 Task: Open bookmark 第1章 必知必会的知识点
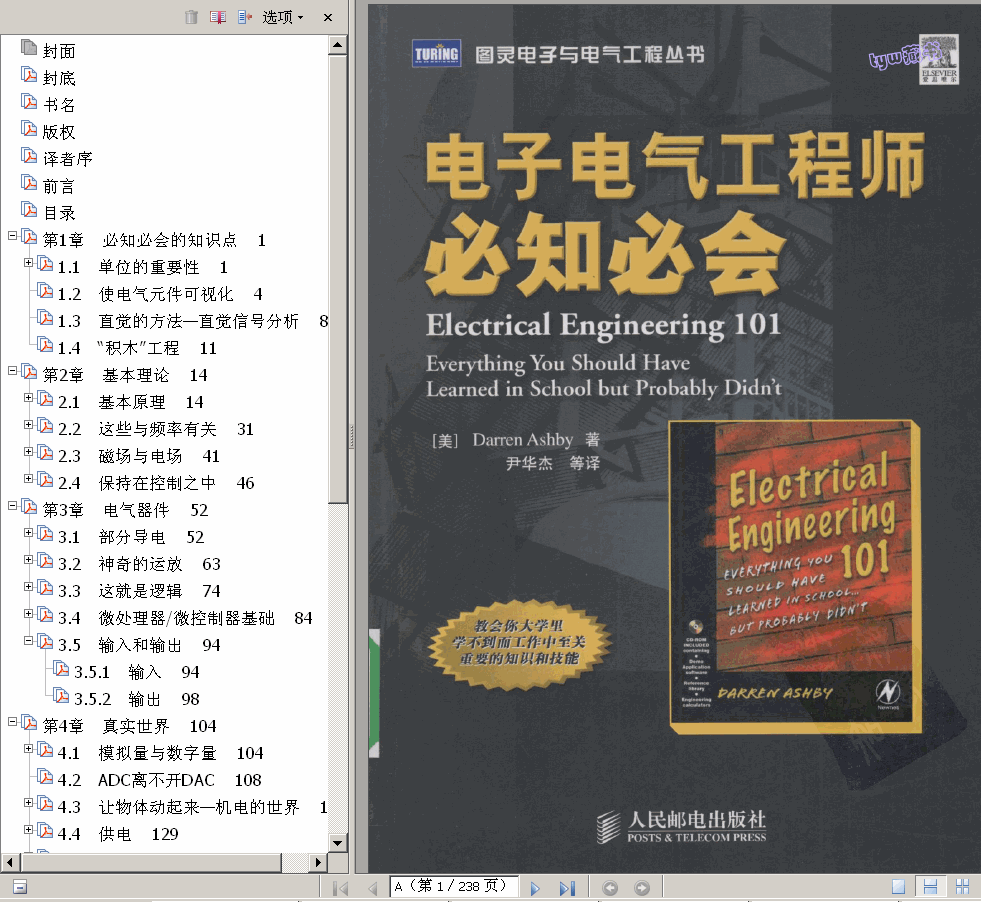pyautogui.click(x=155, y=240)
